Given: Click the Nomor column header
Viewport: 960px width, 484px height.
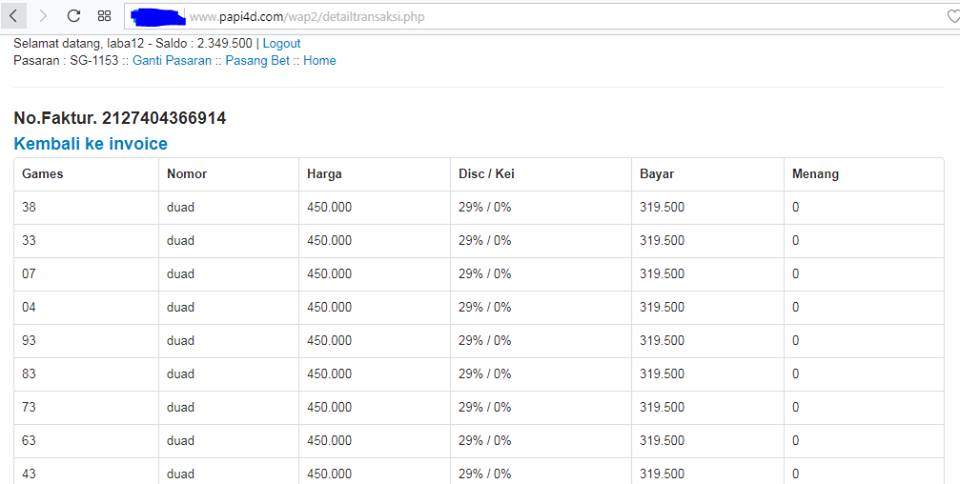Looking at the screenshot, I should pos(187,174).
